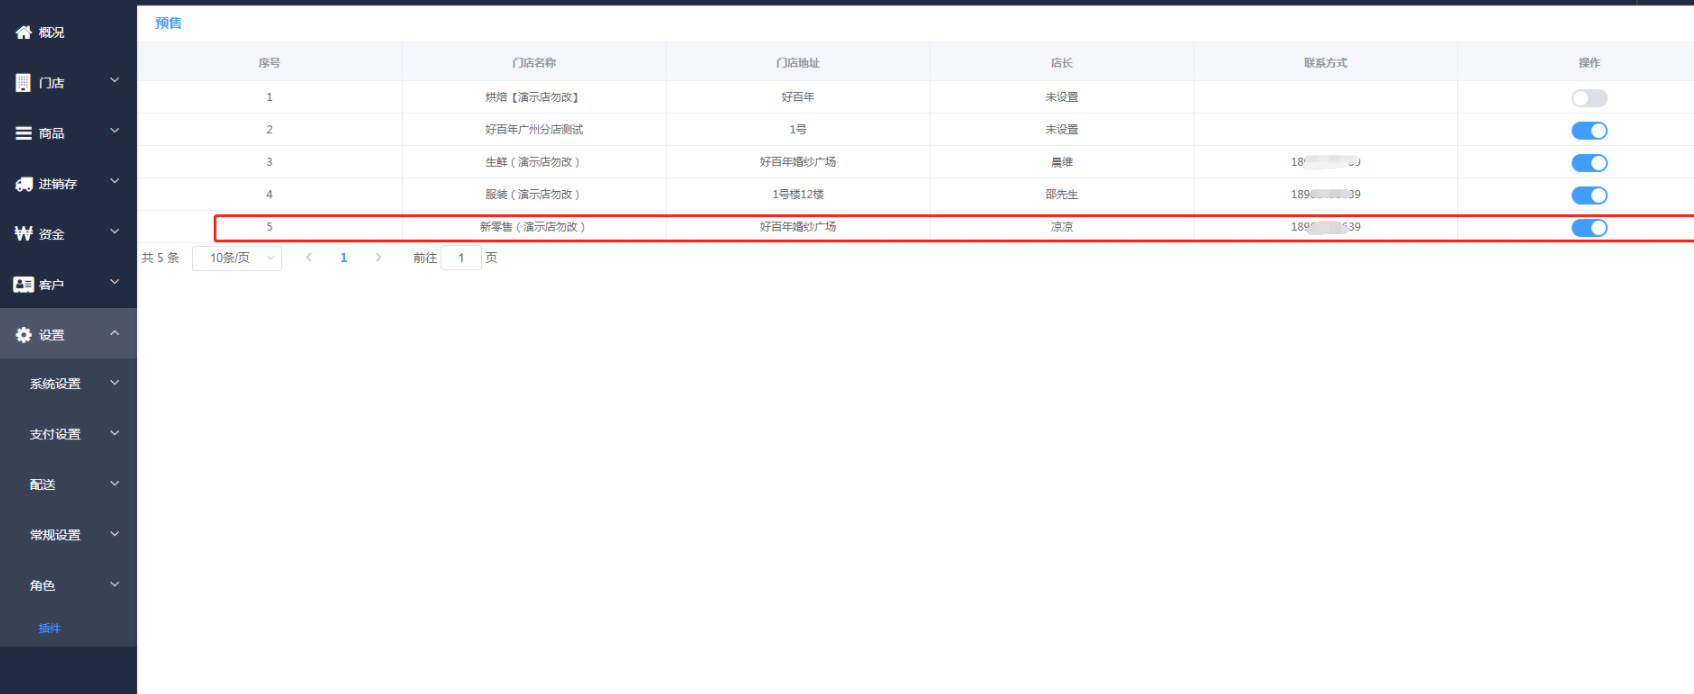
Task: Open the 配送 submenu
Action: coord(68,485)
